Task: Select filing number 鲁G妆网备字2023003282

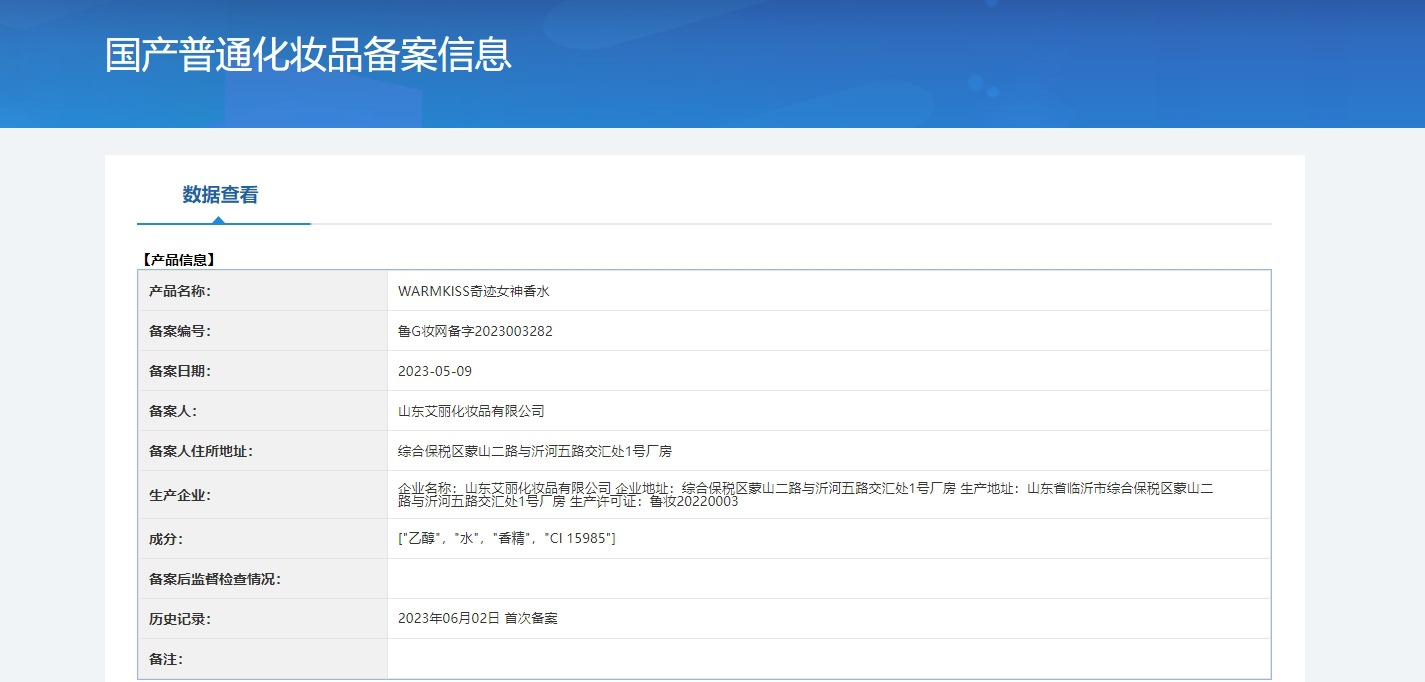Action: coord(475,331)
